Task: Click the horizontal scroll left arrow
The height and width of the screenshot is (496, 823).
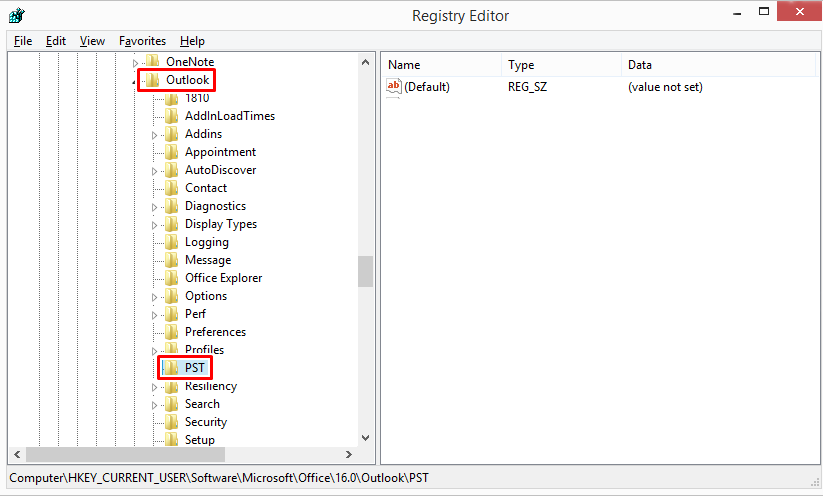Action: point(17,455)
